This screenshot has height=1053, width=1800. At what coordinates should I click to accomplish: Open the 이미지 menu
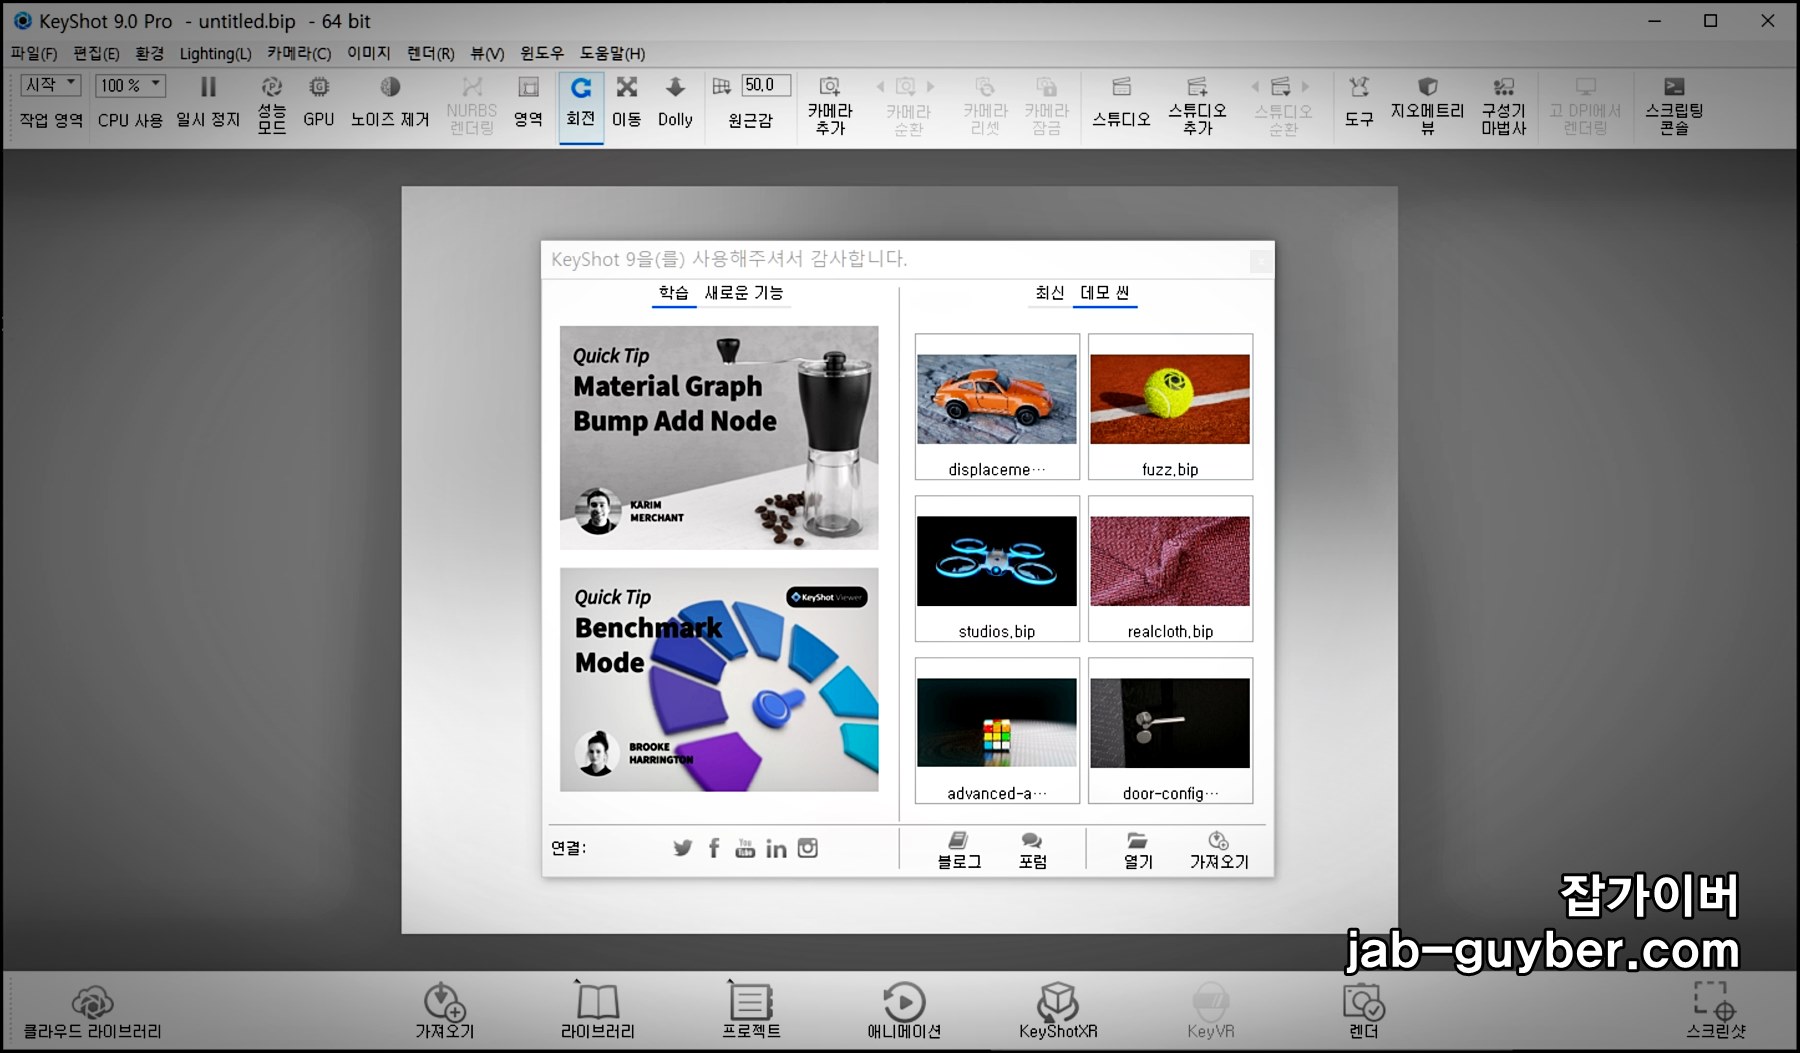[x=369, y=53]
